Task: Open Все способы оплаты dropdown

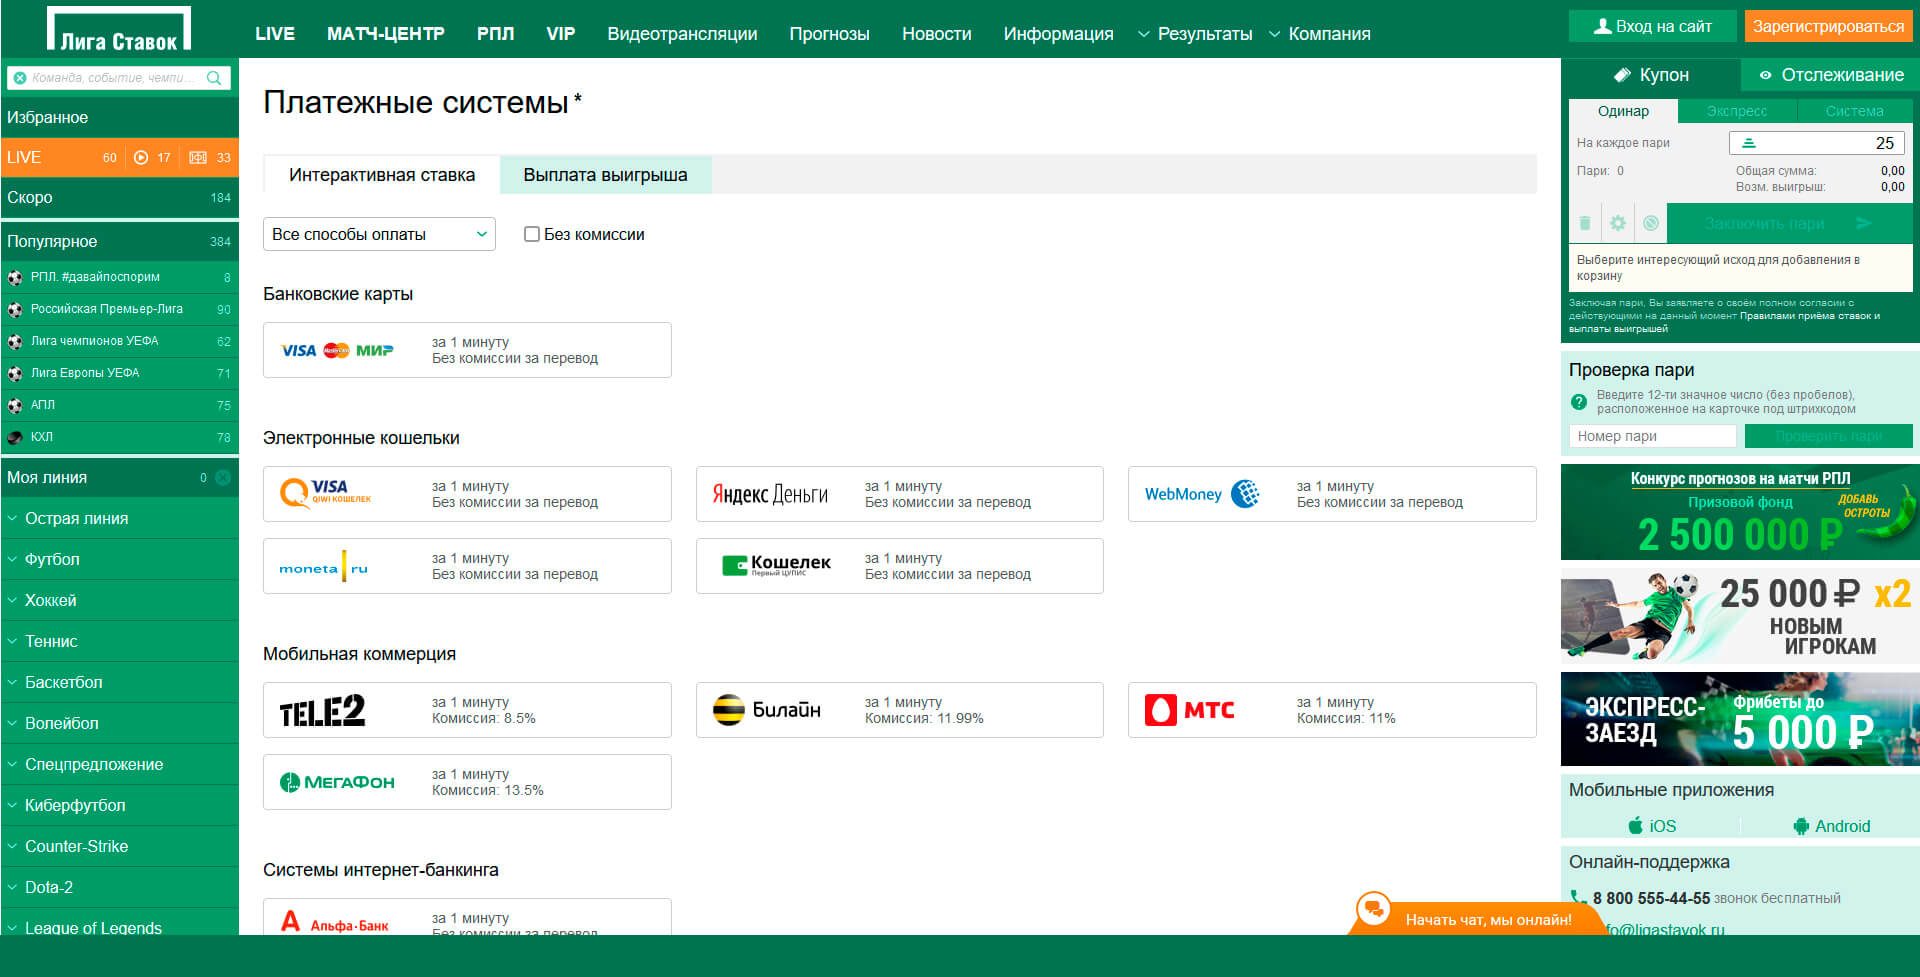Action: (x=379, y=234)
